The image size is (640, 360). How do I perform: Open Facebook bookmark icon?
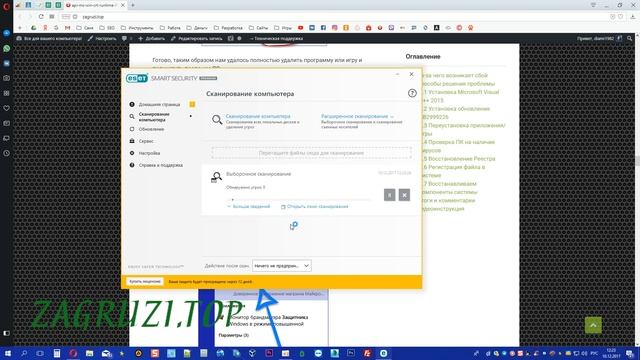tap(323, 28)
